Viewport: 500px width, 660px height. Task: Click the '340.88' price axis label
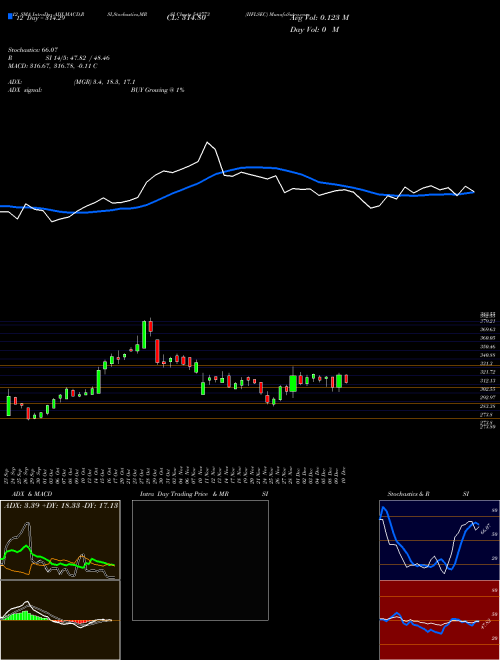click(488, 355)
